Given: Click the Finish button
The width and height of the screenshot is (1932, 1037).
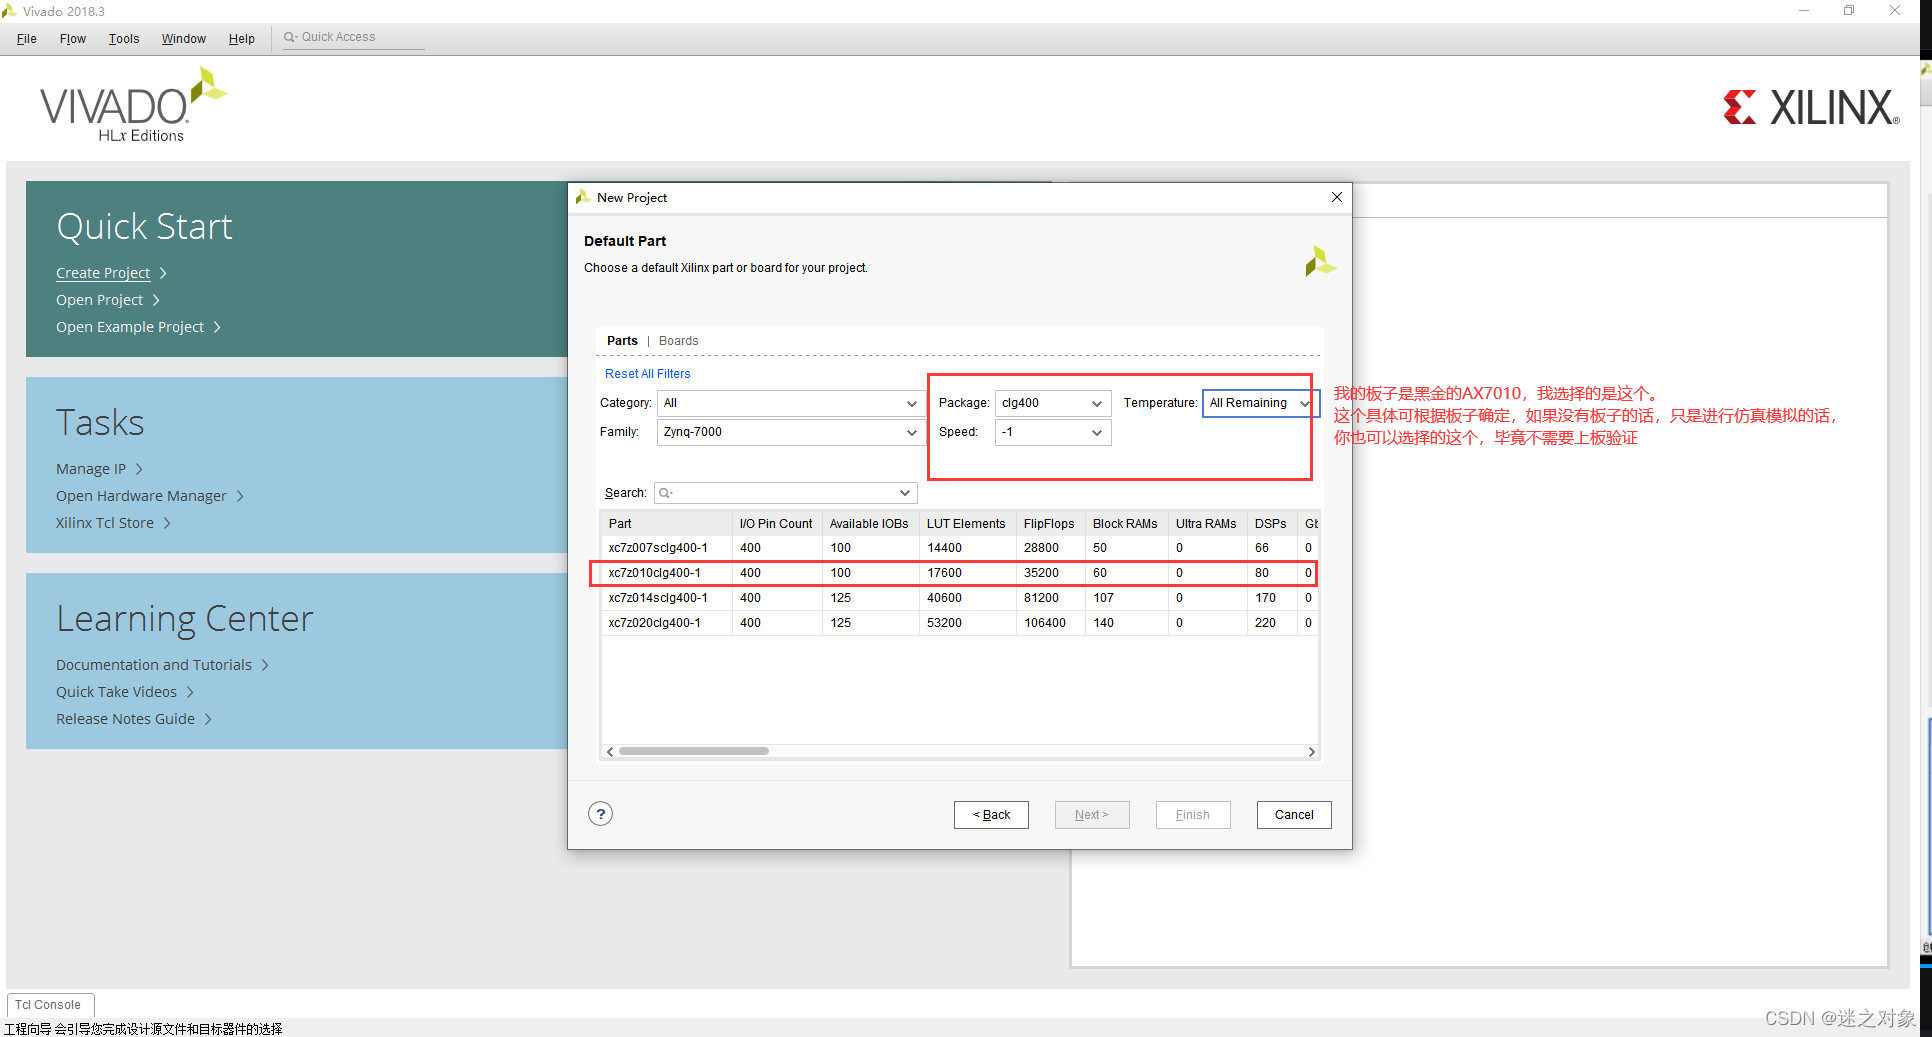Looking at the screenshot, I should pos(1193,815).
